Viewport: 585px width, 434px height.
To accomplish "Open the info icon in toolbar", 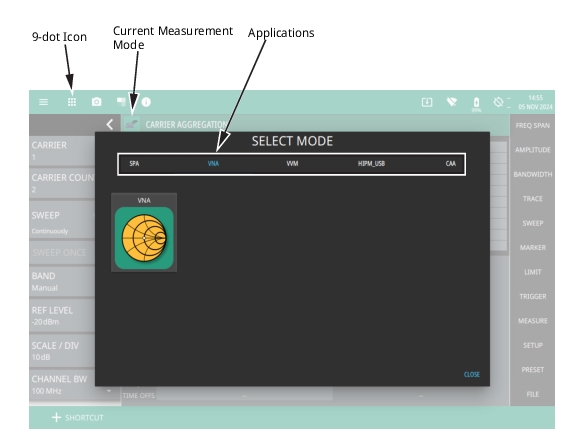I will click(x=146, y=102).
